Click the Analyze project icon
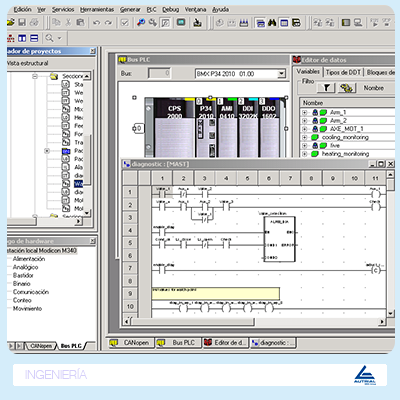 click(x=153, y=23)
